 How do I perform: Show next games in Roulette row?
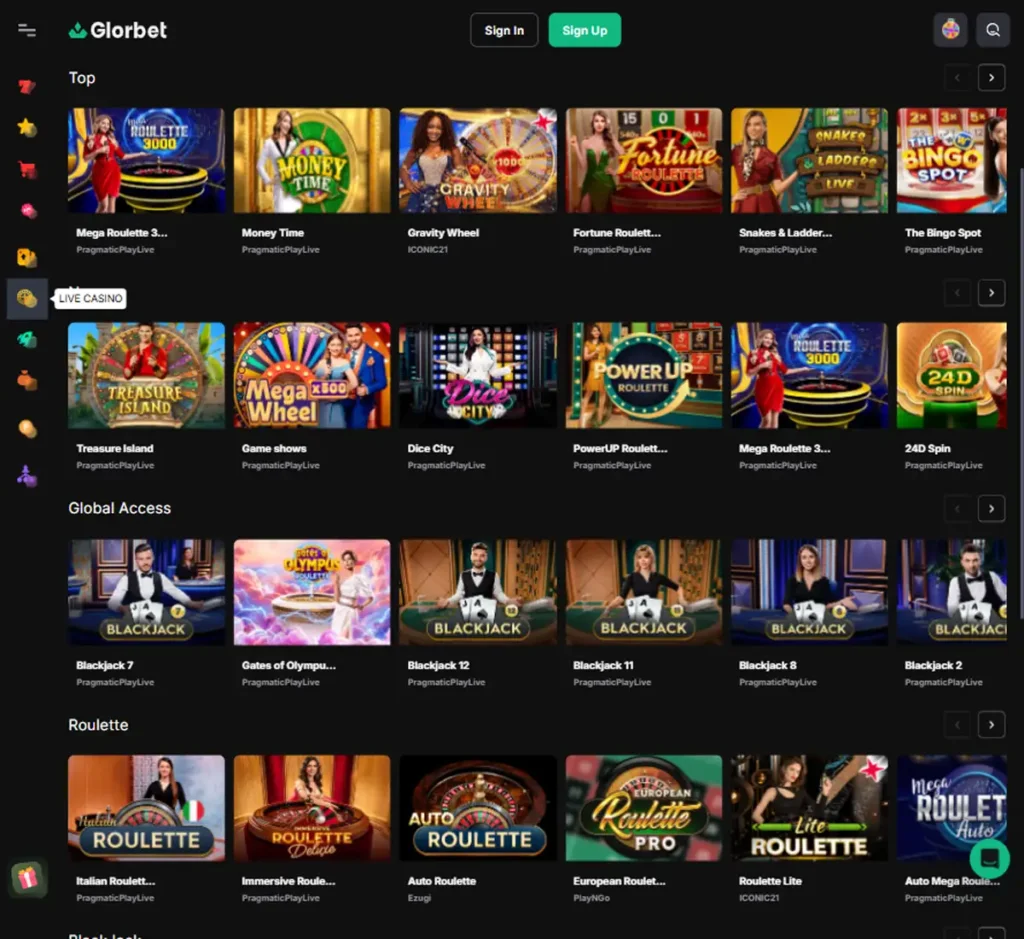click(991, 724)
